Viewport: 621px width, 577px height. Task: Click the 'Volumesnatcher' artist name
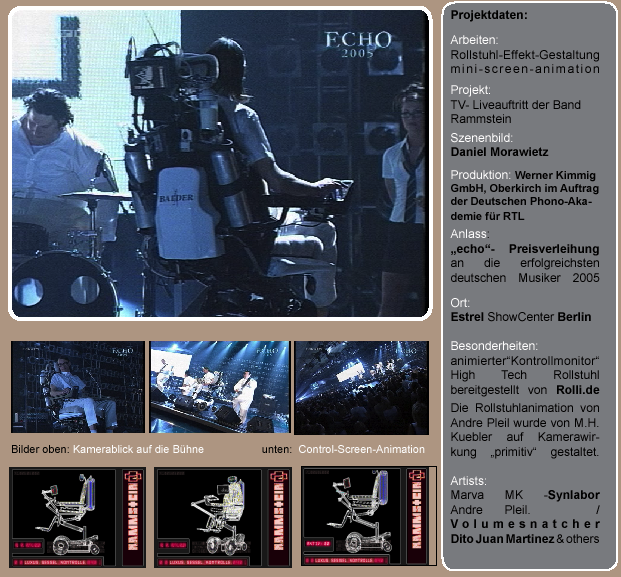525,524
